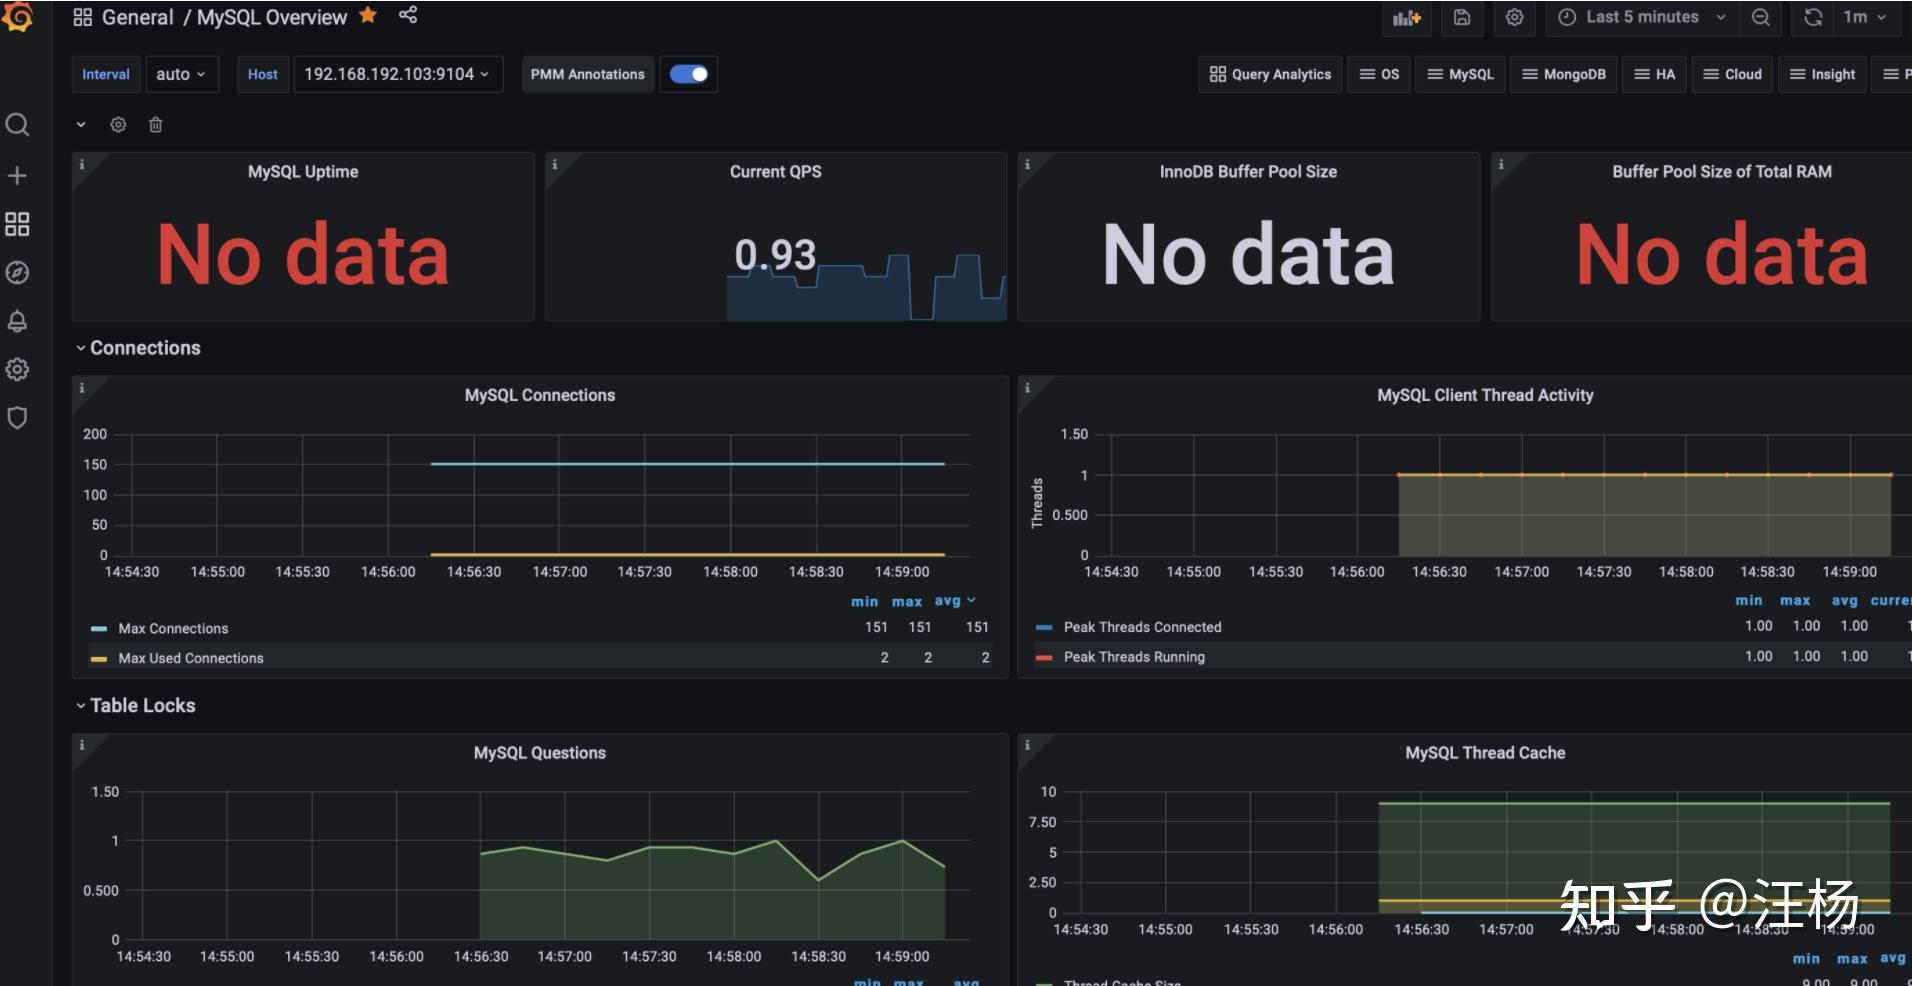Image resolution: width=1912 pixels, height=986 pixels.
Task: Open the Explore compass icon
Action: pos(17,272)
